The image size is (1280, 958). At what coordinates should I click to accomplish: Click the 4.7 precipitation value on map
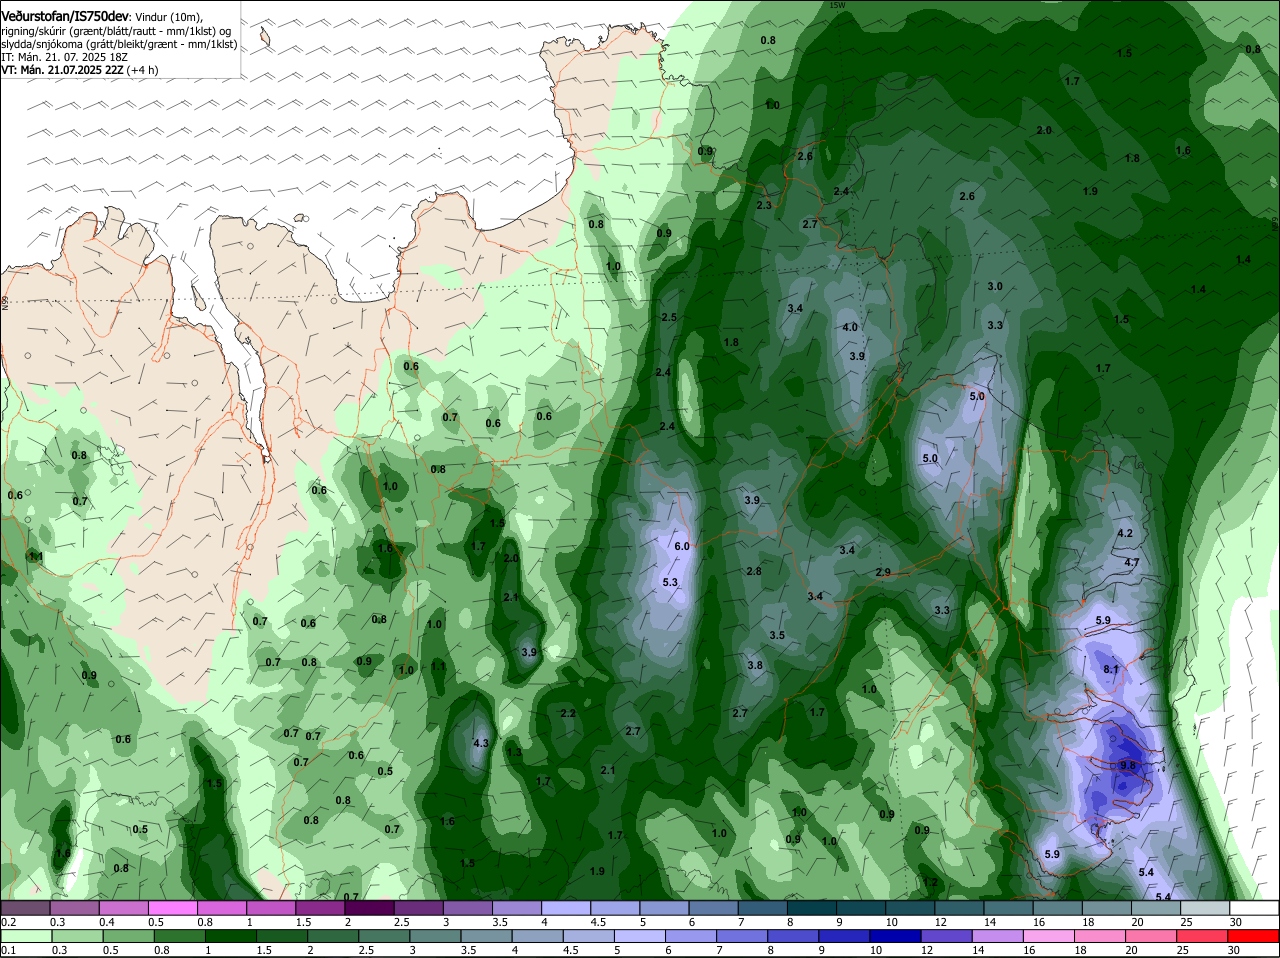pos(1132,563)
